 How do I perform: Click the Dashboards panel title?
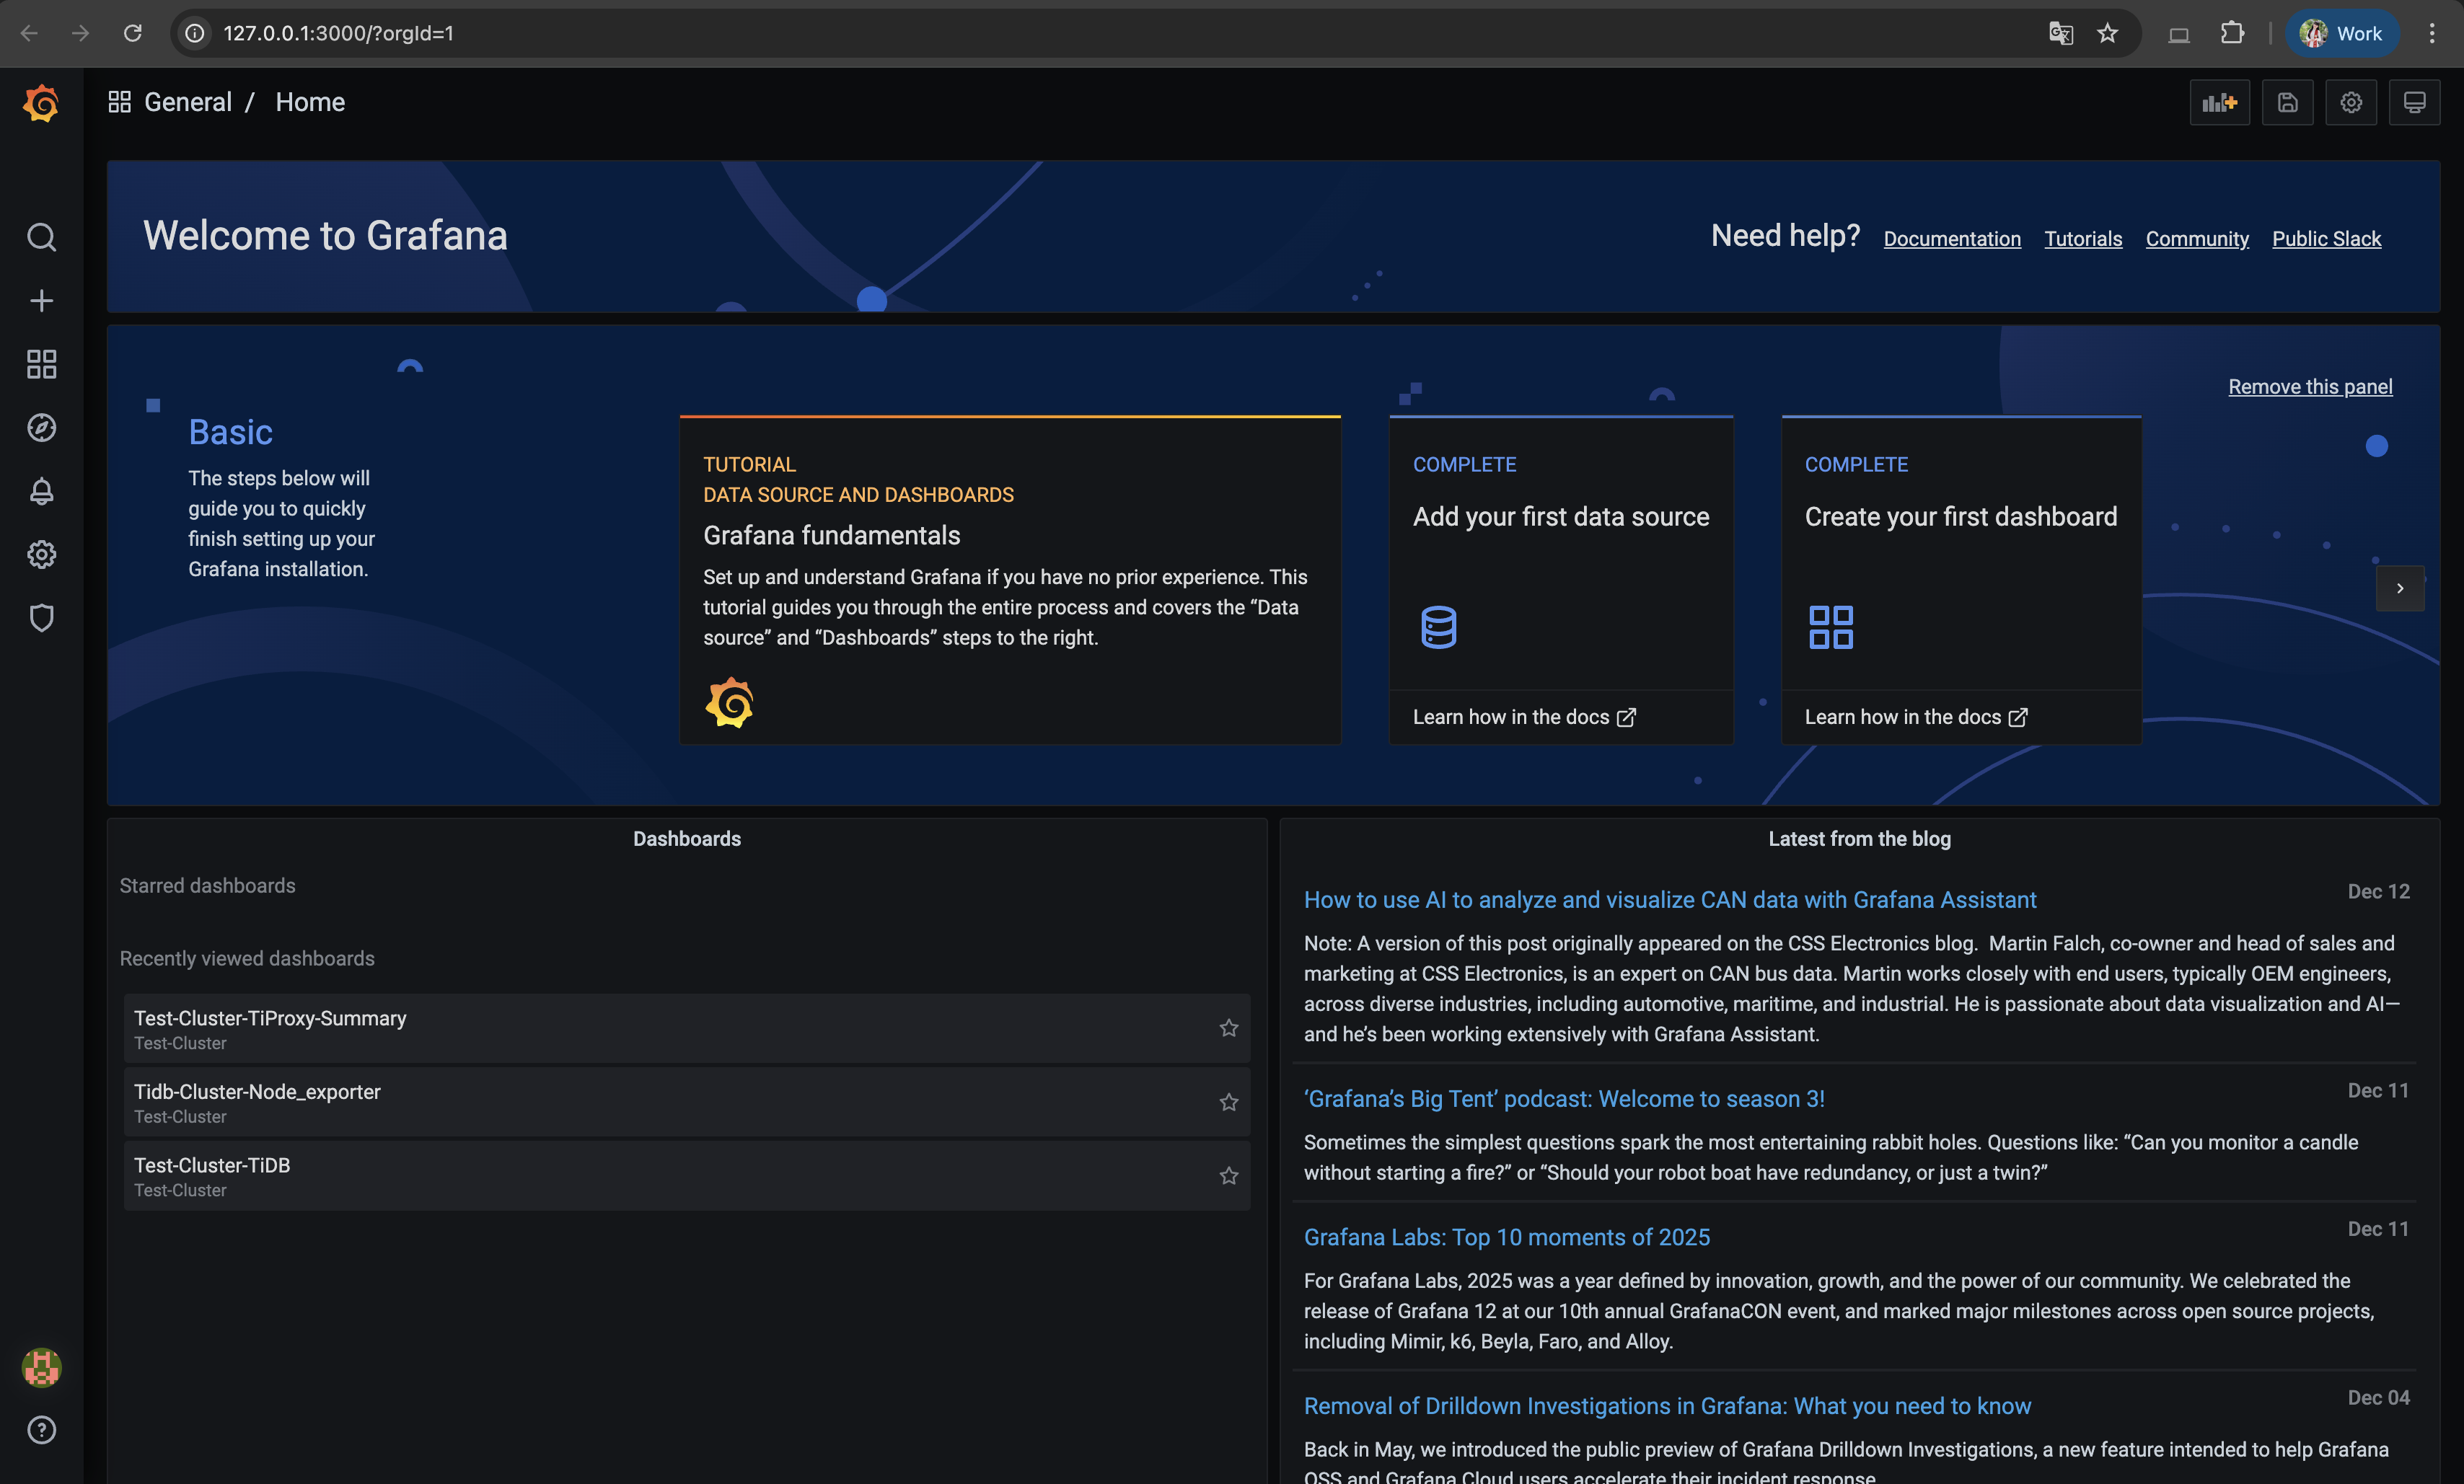(687, 839)
